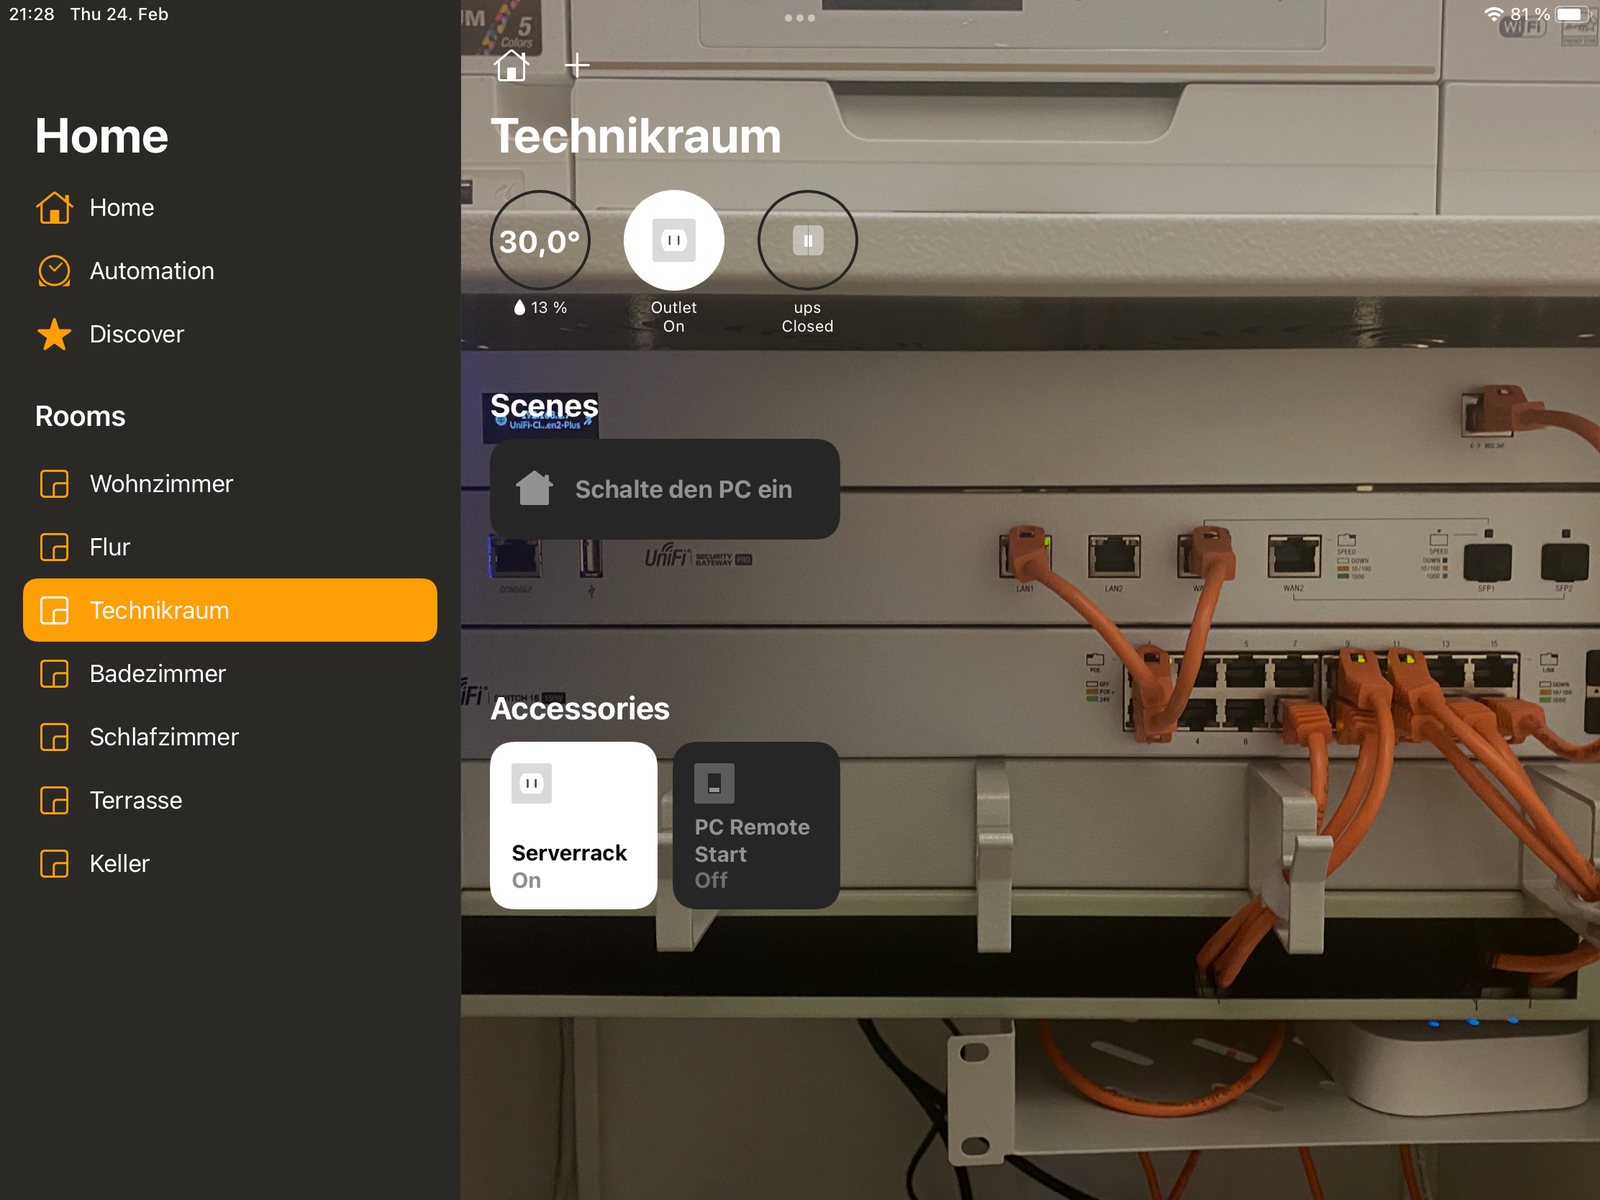
Task: Open temperature sensor showing 30,0°
Action: tap(540, 241)
